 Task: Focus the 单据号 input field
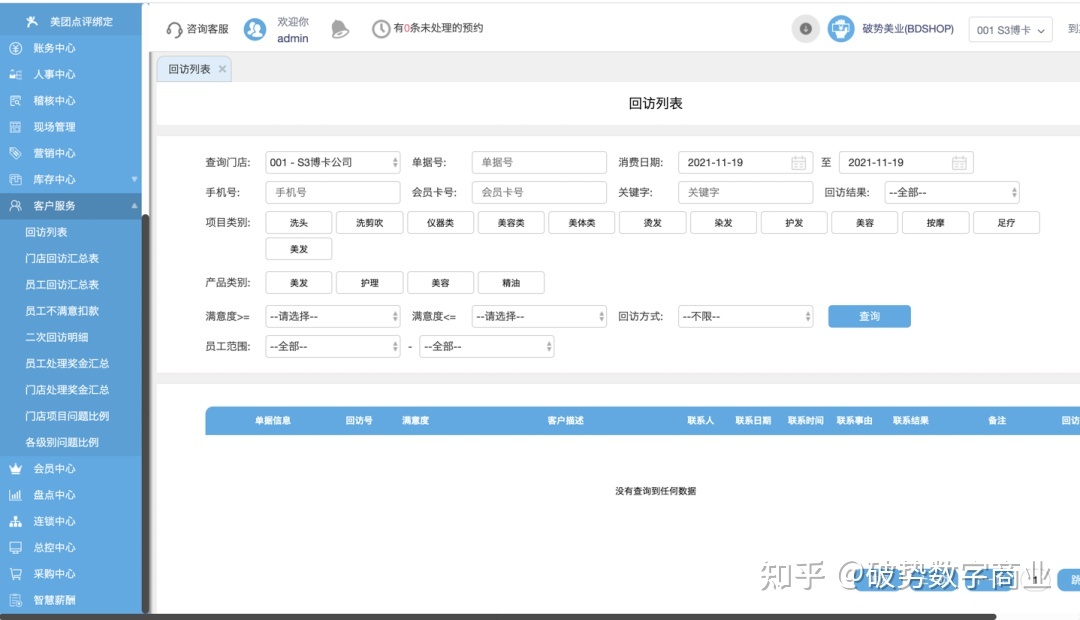539,163
